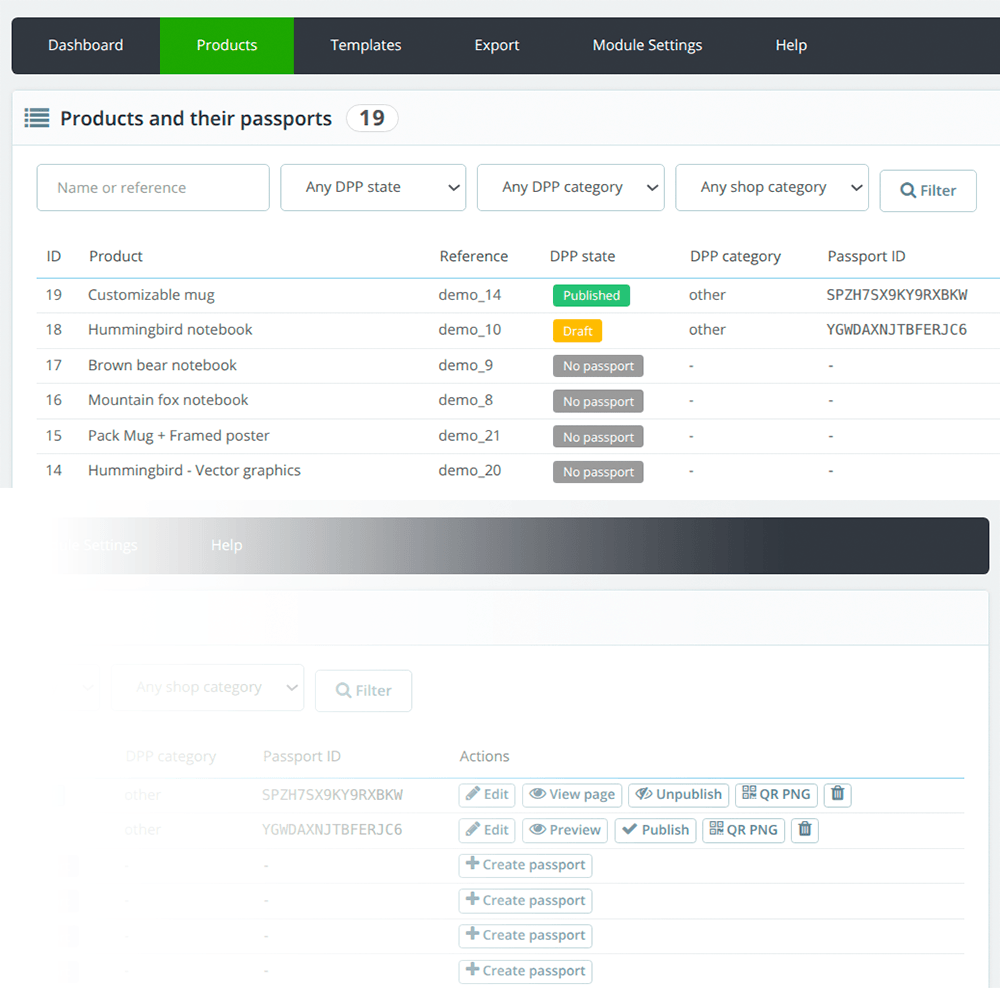Click the Draft badge for Hummingbird notebook
This screenshot has width=1000, height=1000.
click(x=577, y=331)
